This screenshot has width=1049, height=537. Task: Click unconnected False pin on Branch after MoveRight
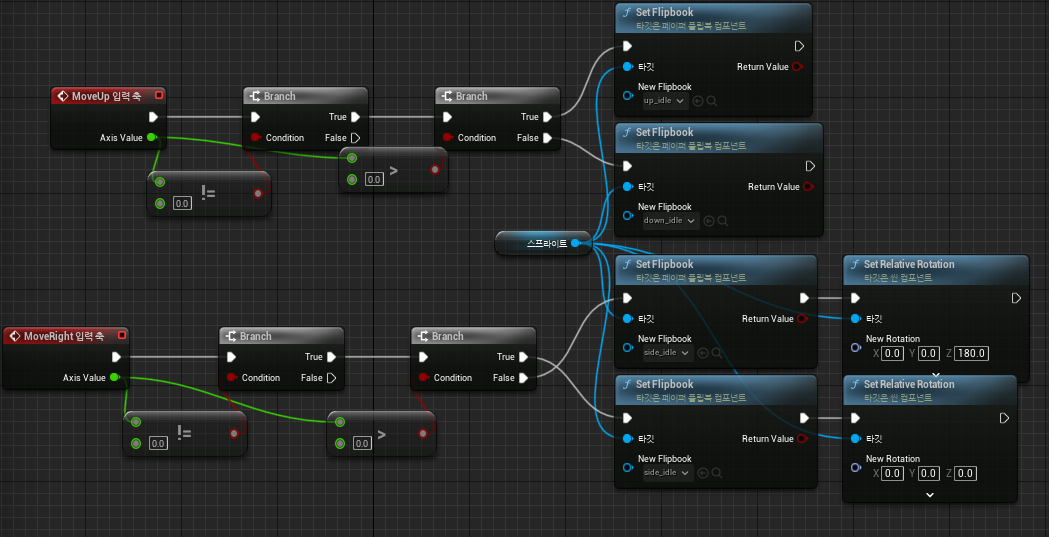pyautogui.click(x=331, y=378)
